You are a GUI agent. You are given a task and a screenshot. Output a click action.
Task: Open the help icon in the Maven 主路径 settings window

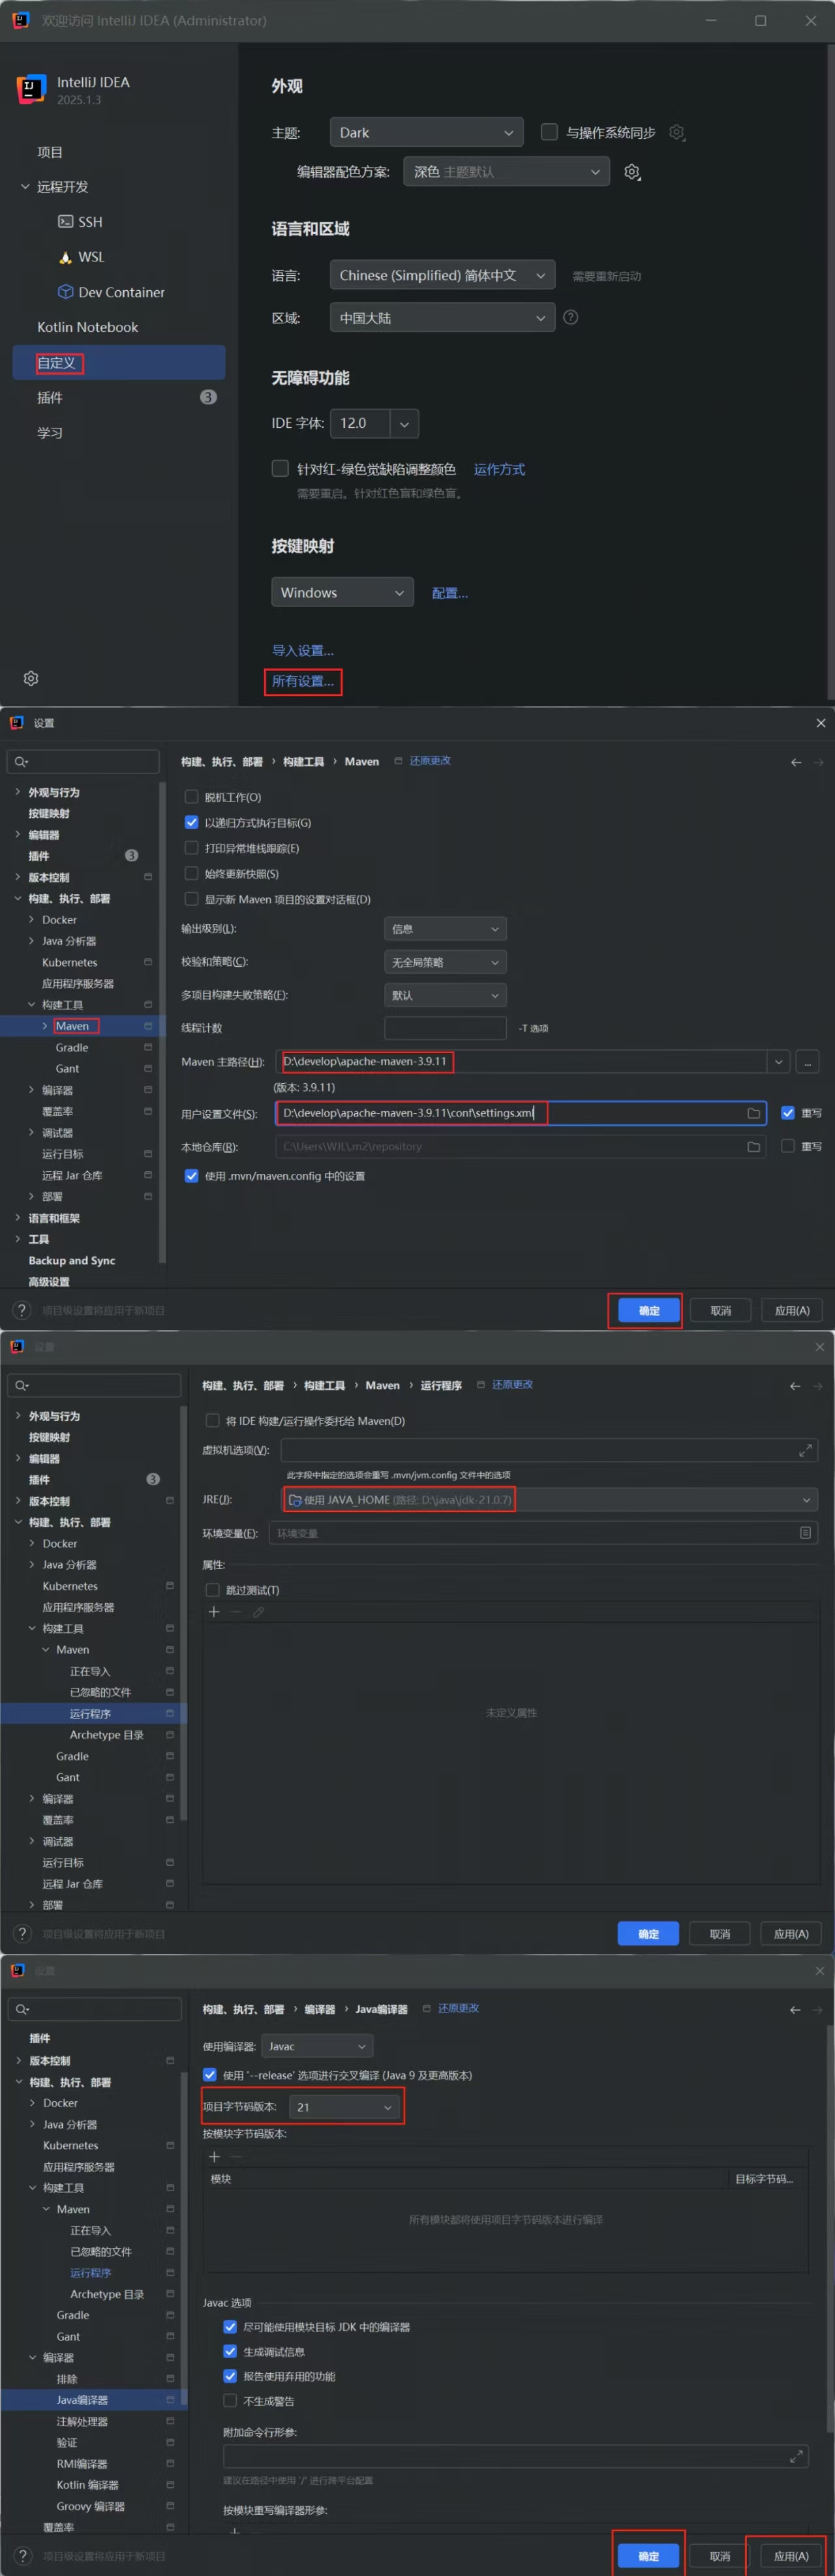click(x=22, y=1310)
